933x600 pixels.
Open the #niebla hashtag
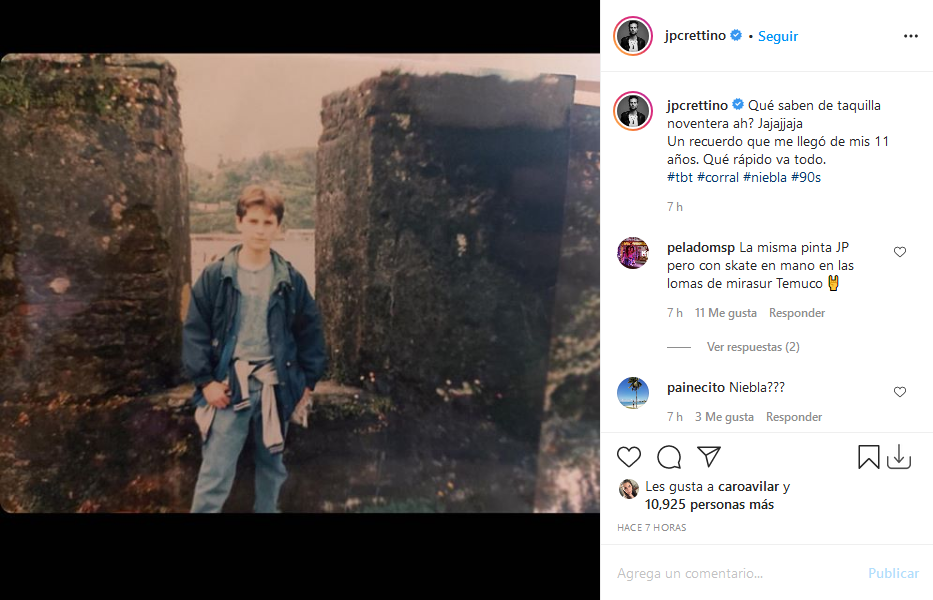pyautogui.click(x=765, y=177)
